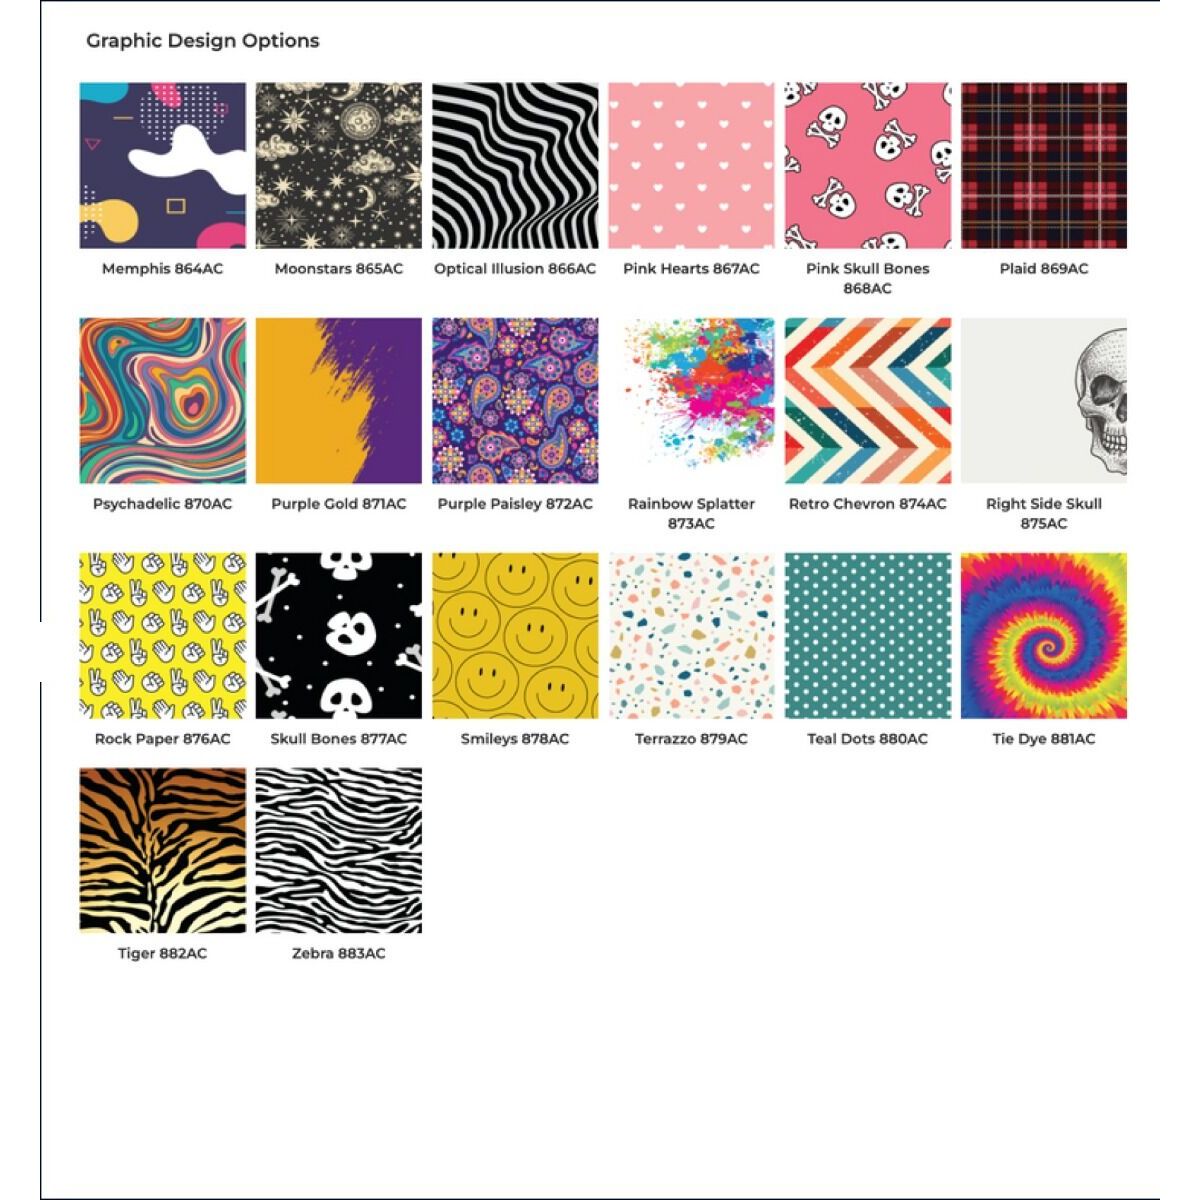The image size is (1200, 1200).
Task: Select the Tie Dye 881AC spiral design
Action: (x=1044, y=636)
